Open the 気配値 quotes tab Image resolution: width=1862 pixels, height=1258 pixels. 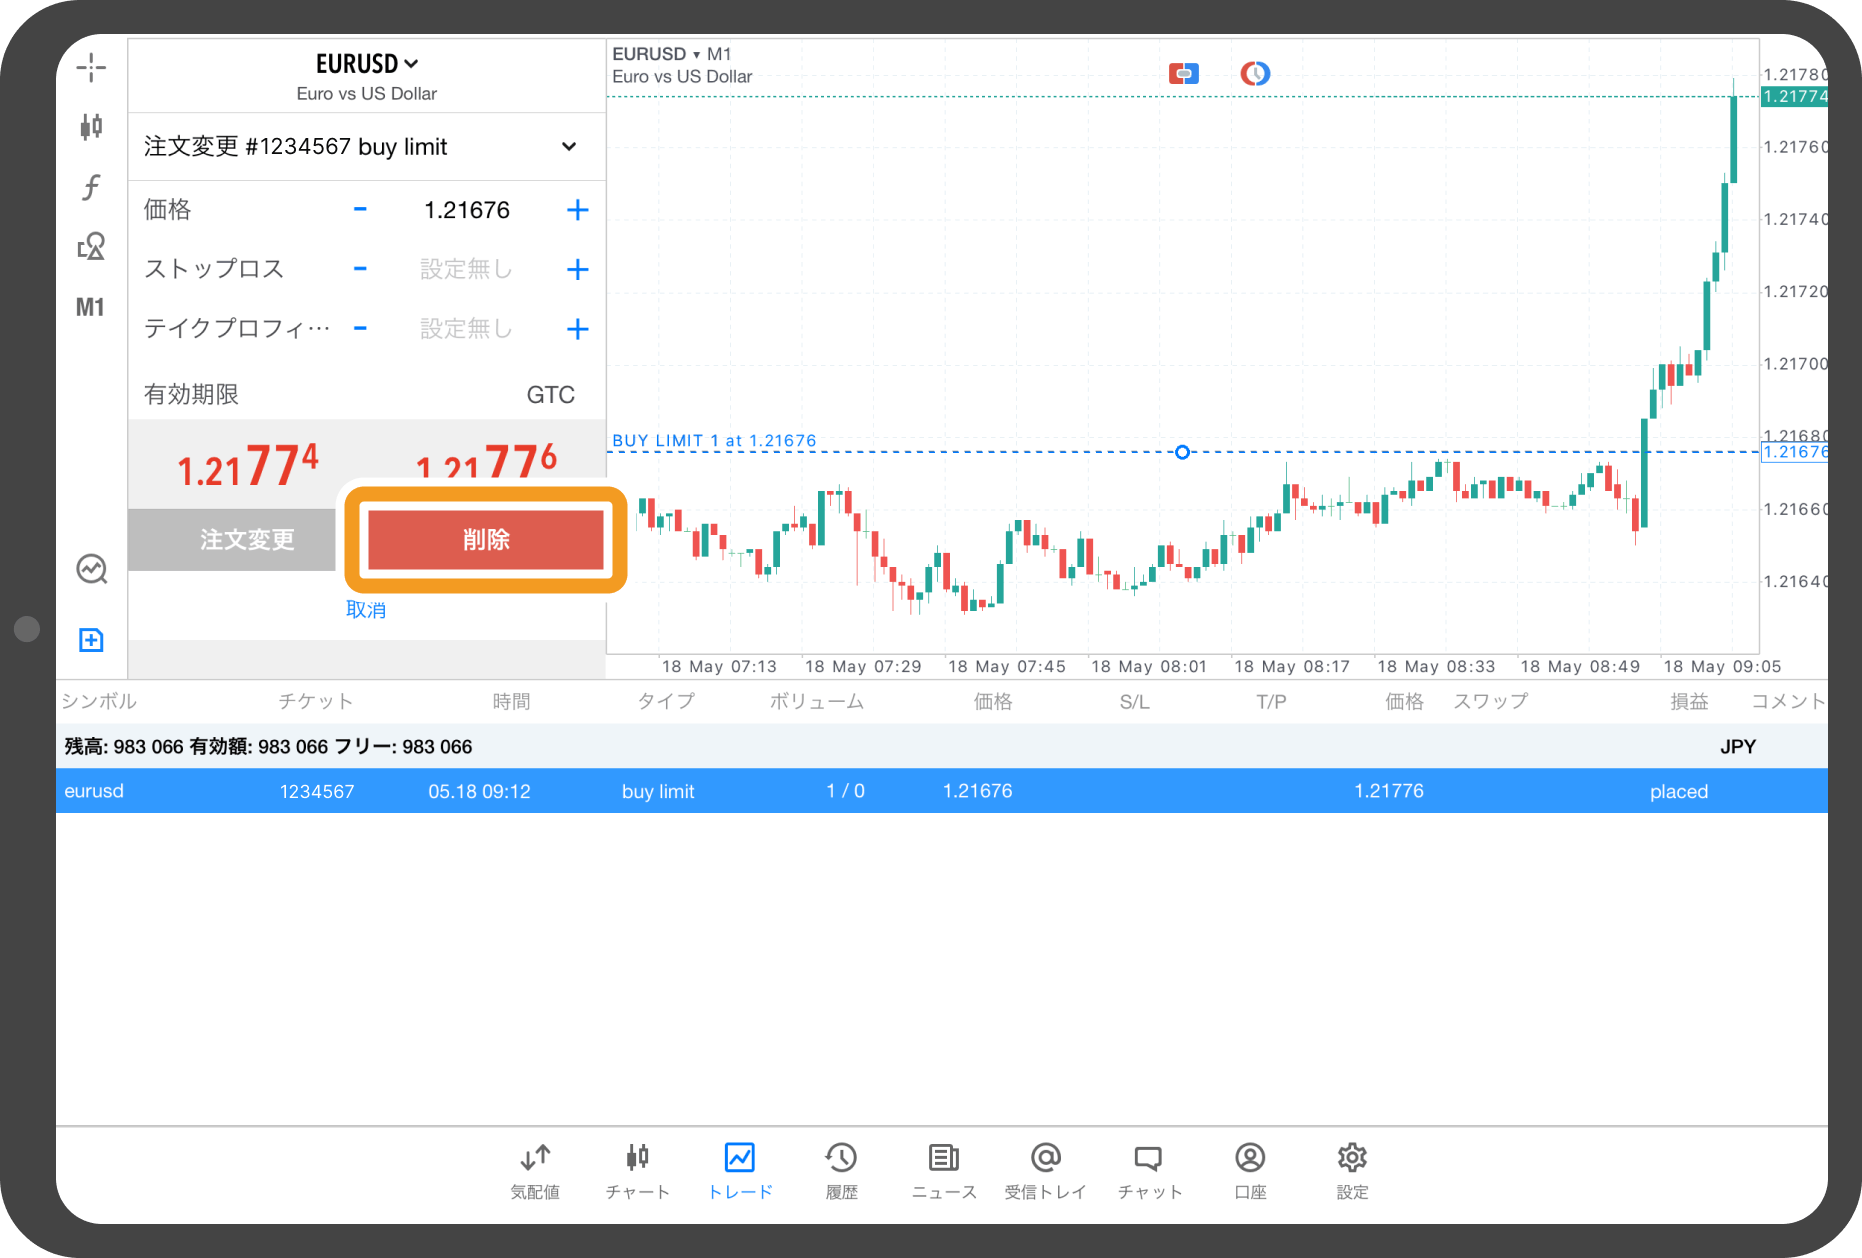[x=535, y=1171]
